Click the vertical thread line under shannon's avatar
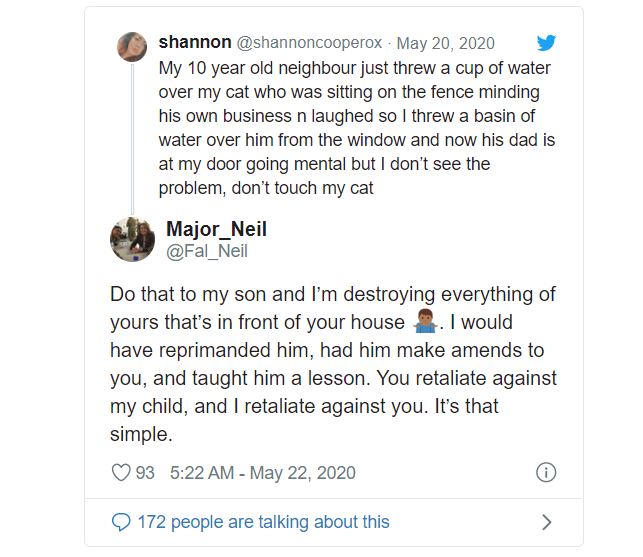 pos(132,130)
